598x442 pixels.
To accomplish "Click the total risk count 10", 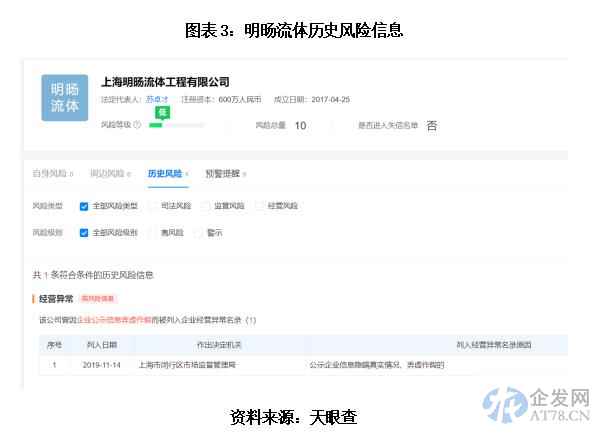I will coord(301,125).
